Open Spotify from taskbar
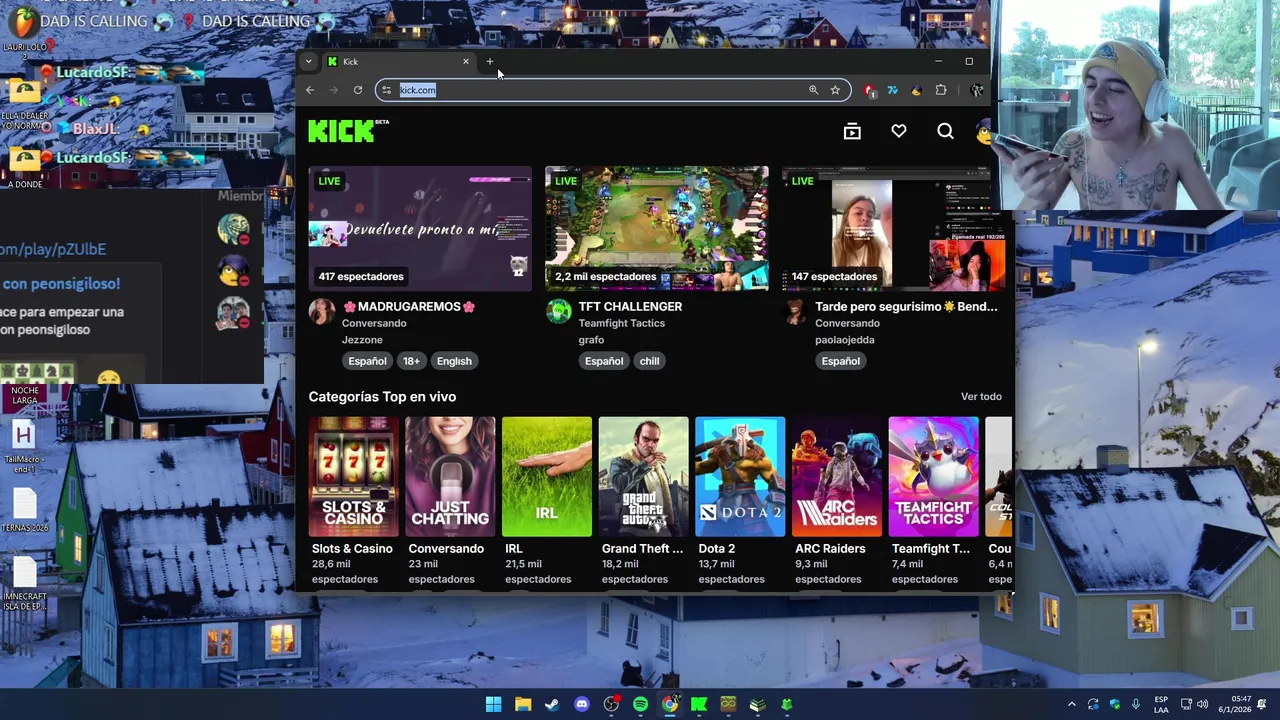This screenshot has width=1280, height=720. point(640,704)
